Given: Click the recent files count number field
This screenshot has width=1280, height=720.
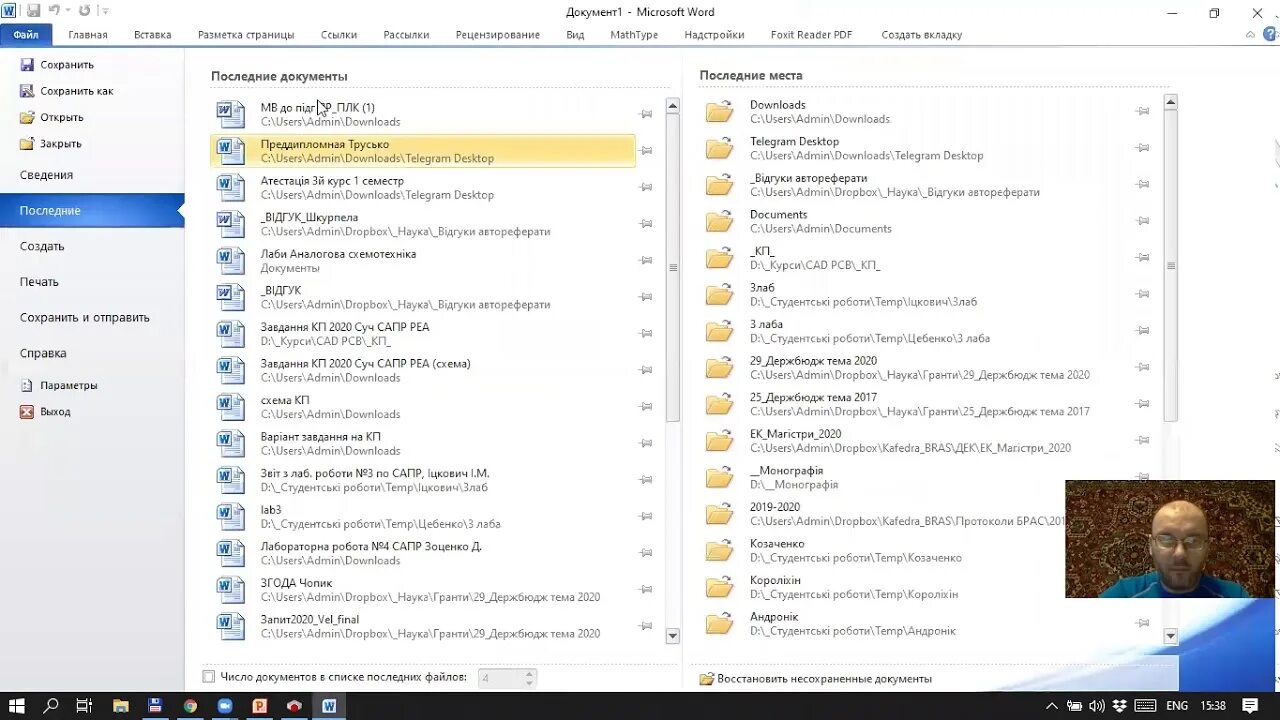Looking at the screenshot, I should click(x=501, y=677).
